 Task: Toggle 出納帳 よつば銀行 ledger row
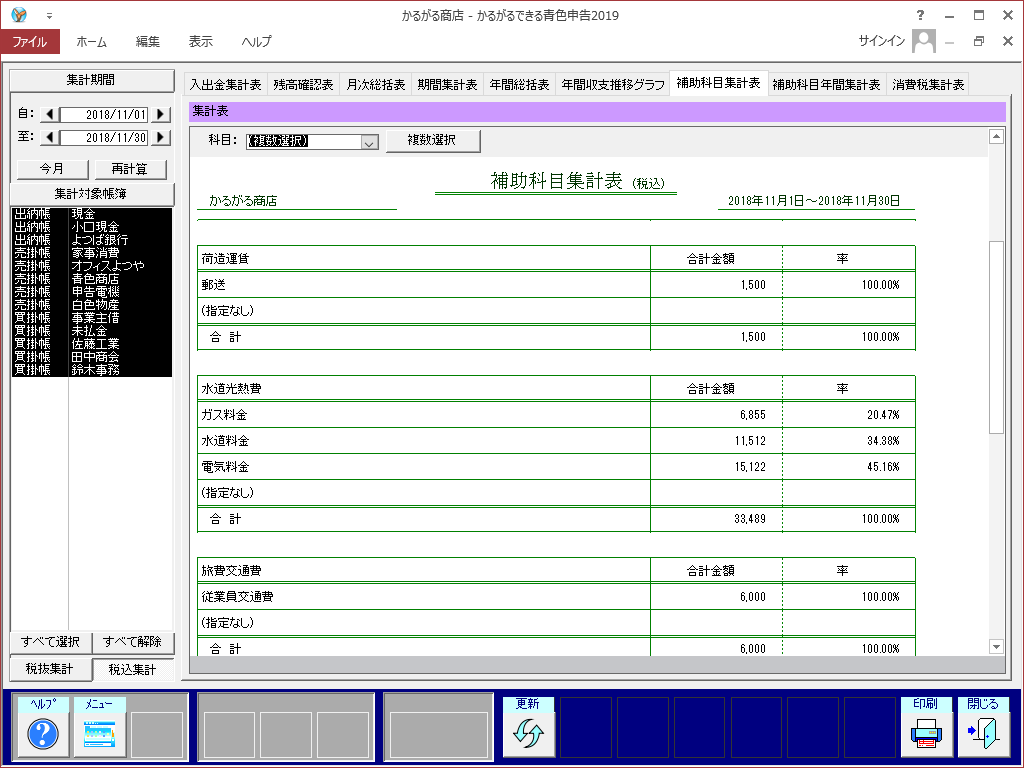point(91,240)
